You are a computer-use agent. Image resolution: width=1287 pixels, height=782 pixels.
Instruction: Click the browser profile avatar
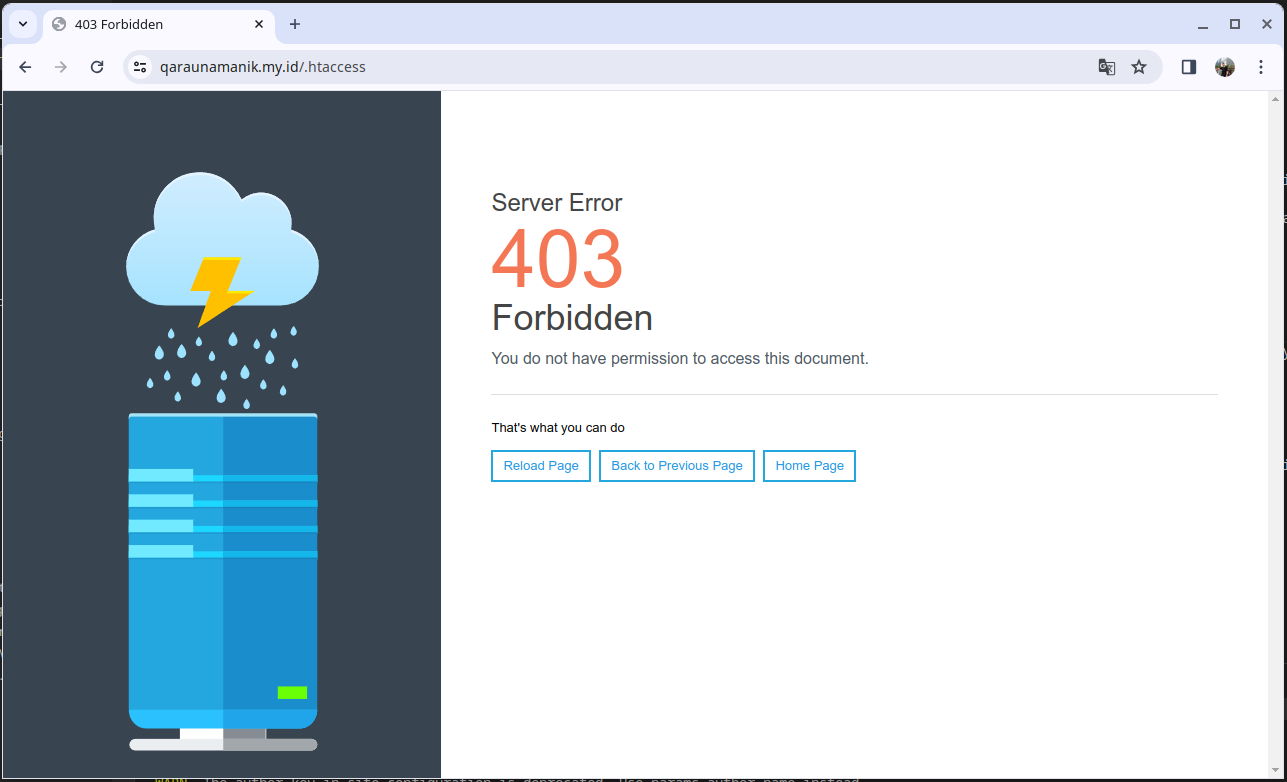pos(1224,67)
